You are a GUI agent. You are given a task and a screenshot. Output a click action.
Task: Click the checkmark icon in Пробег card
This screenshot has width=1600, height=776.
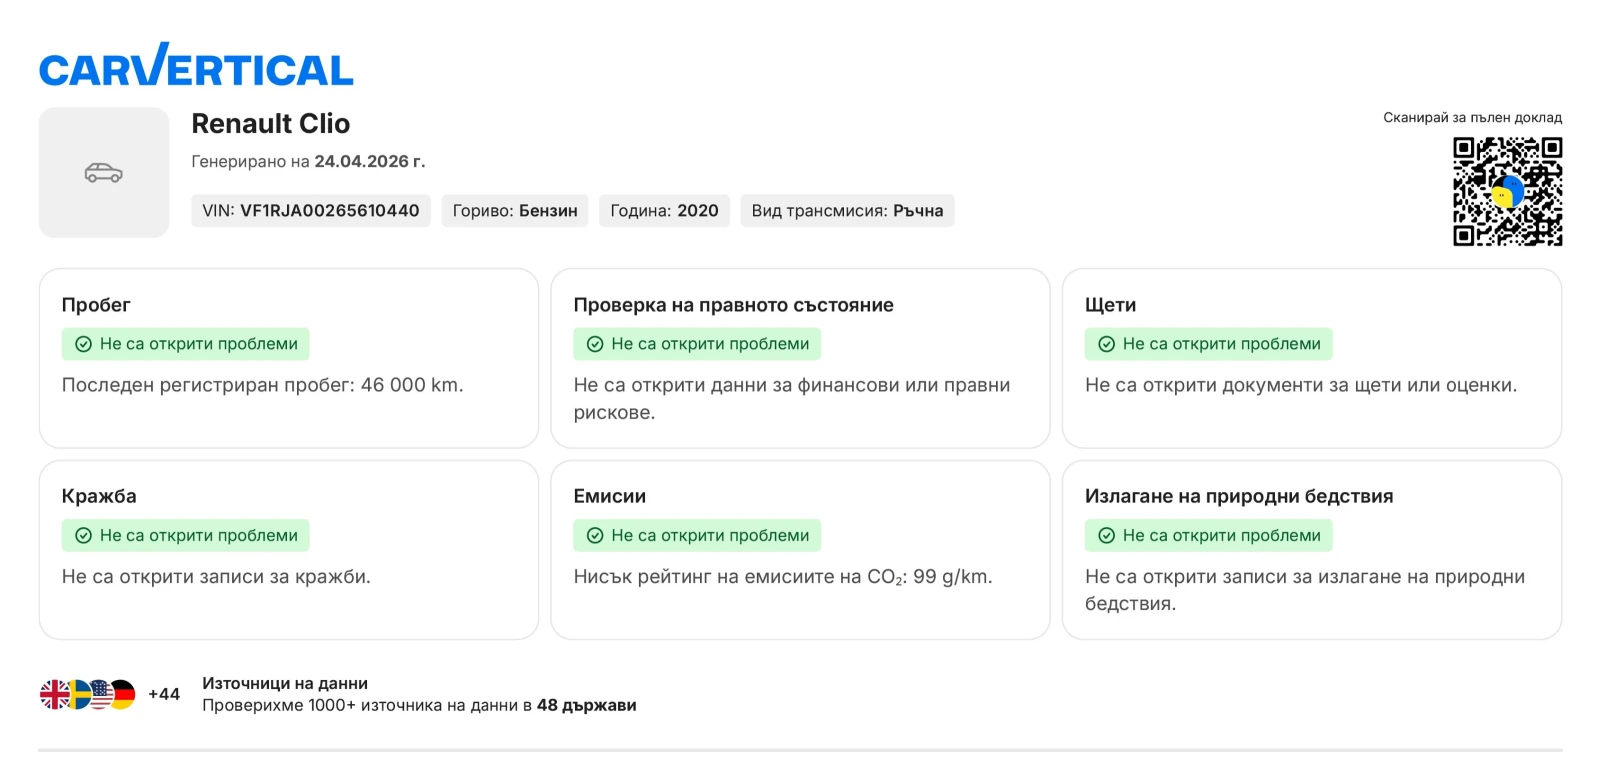84,344
